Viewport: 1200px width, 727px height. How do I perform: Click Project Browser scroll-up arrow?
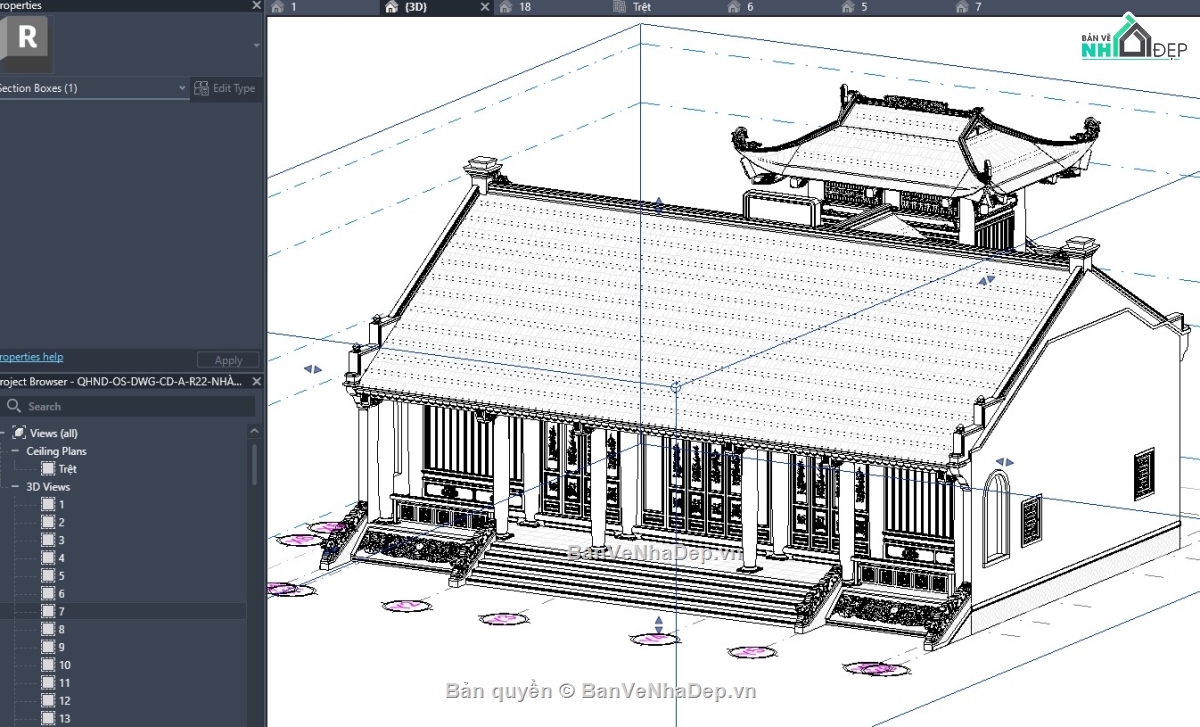(x=254, y=431)
